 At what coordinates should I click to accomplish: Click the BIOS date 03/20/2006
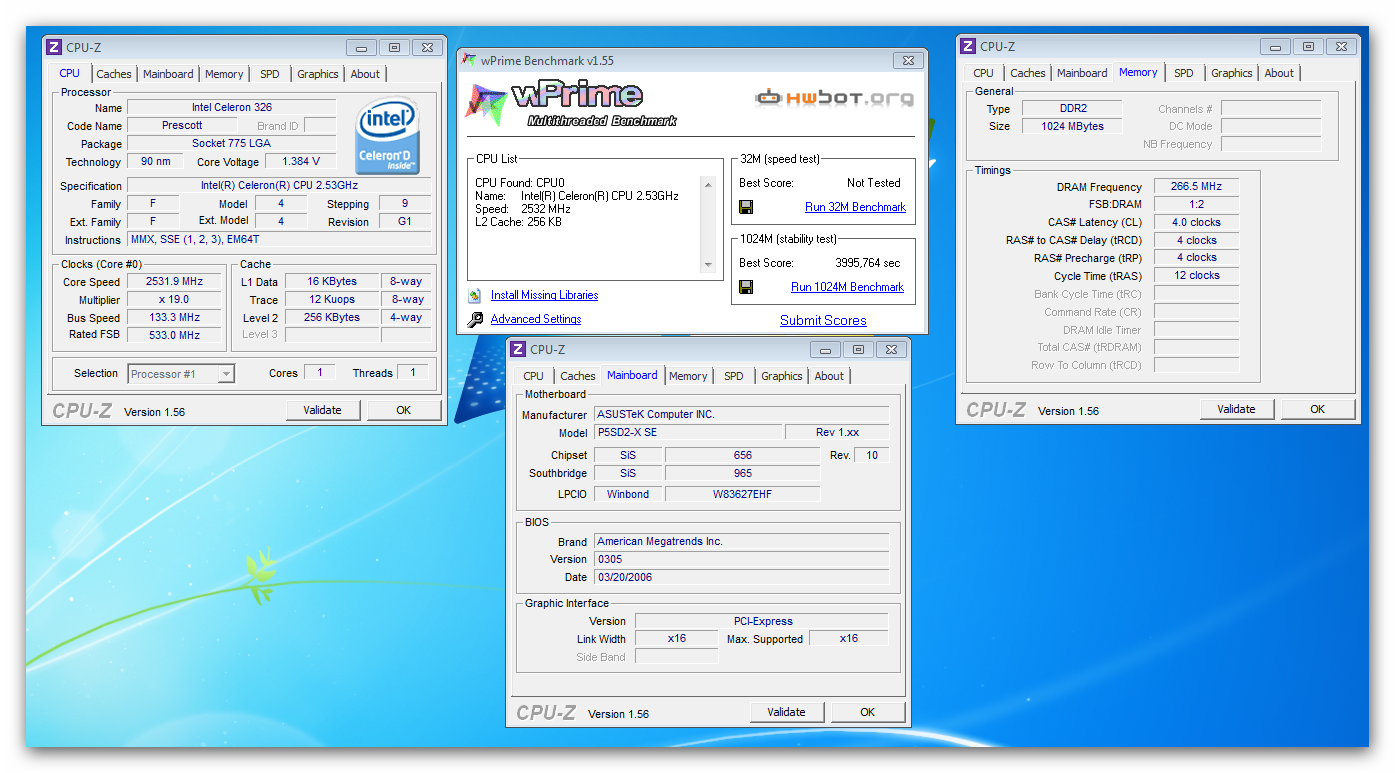click(741, 577)
